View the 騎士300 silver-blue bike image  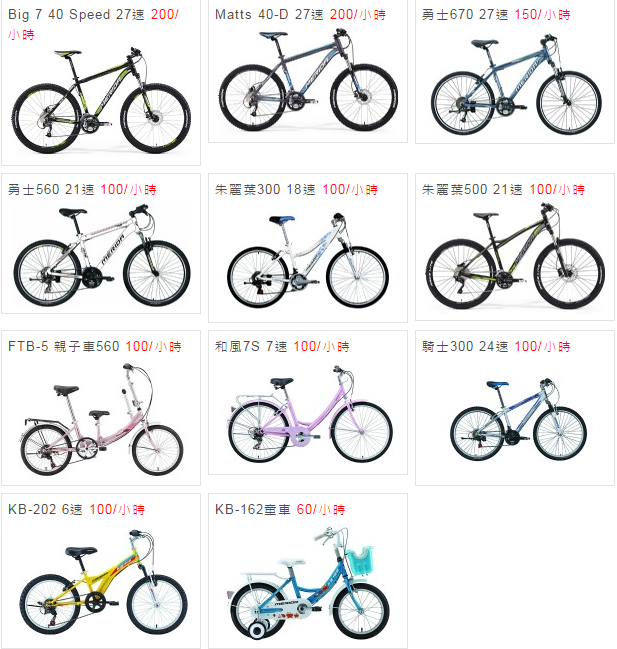[518, 419]
